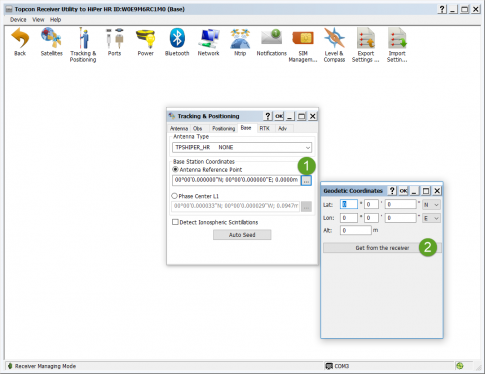Image resolution: width=485 pixels, height=374 pixels.
Task: Open the Ports settings
Action: 114,42
